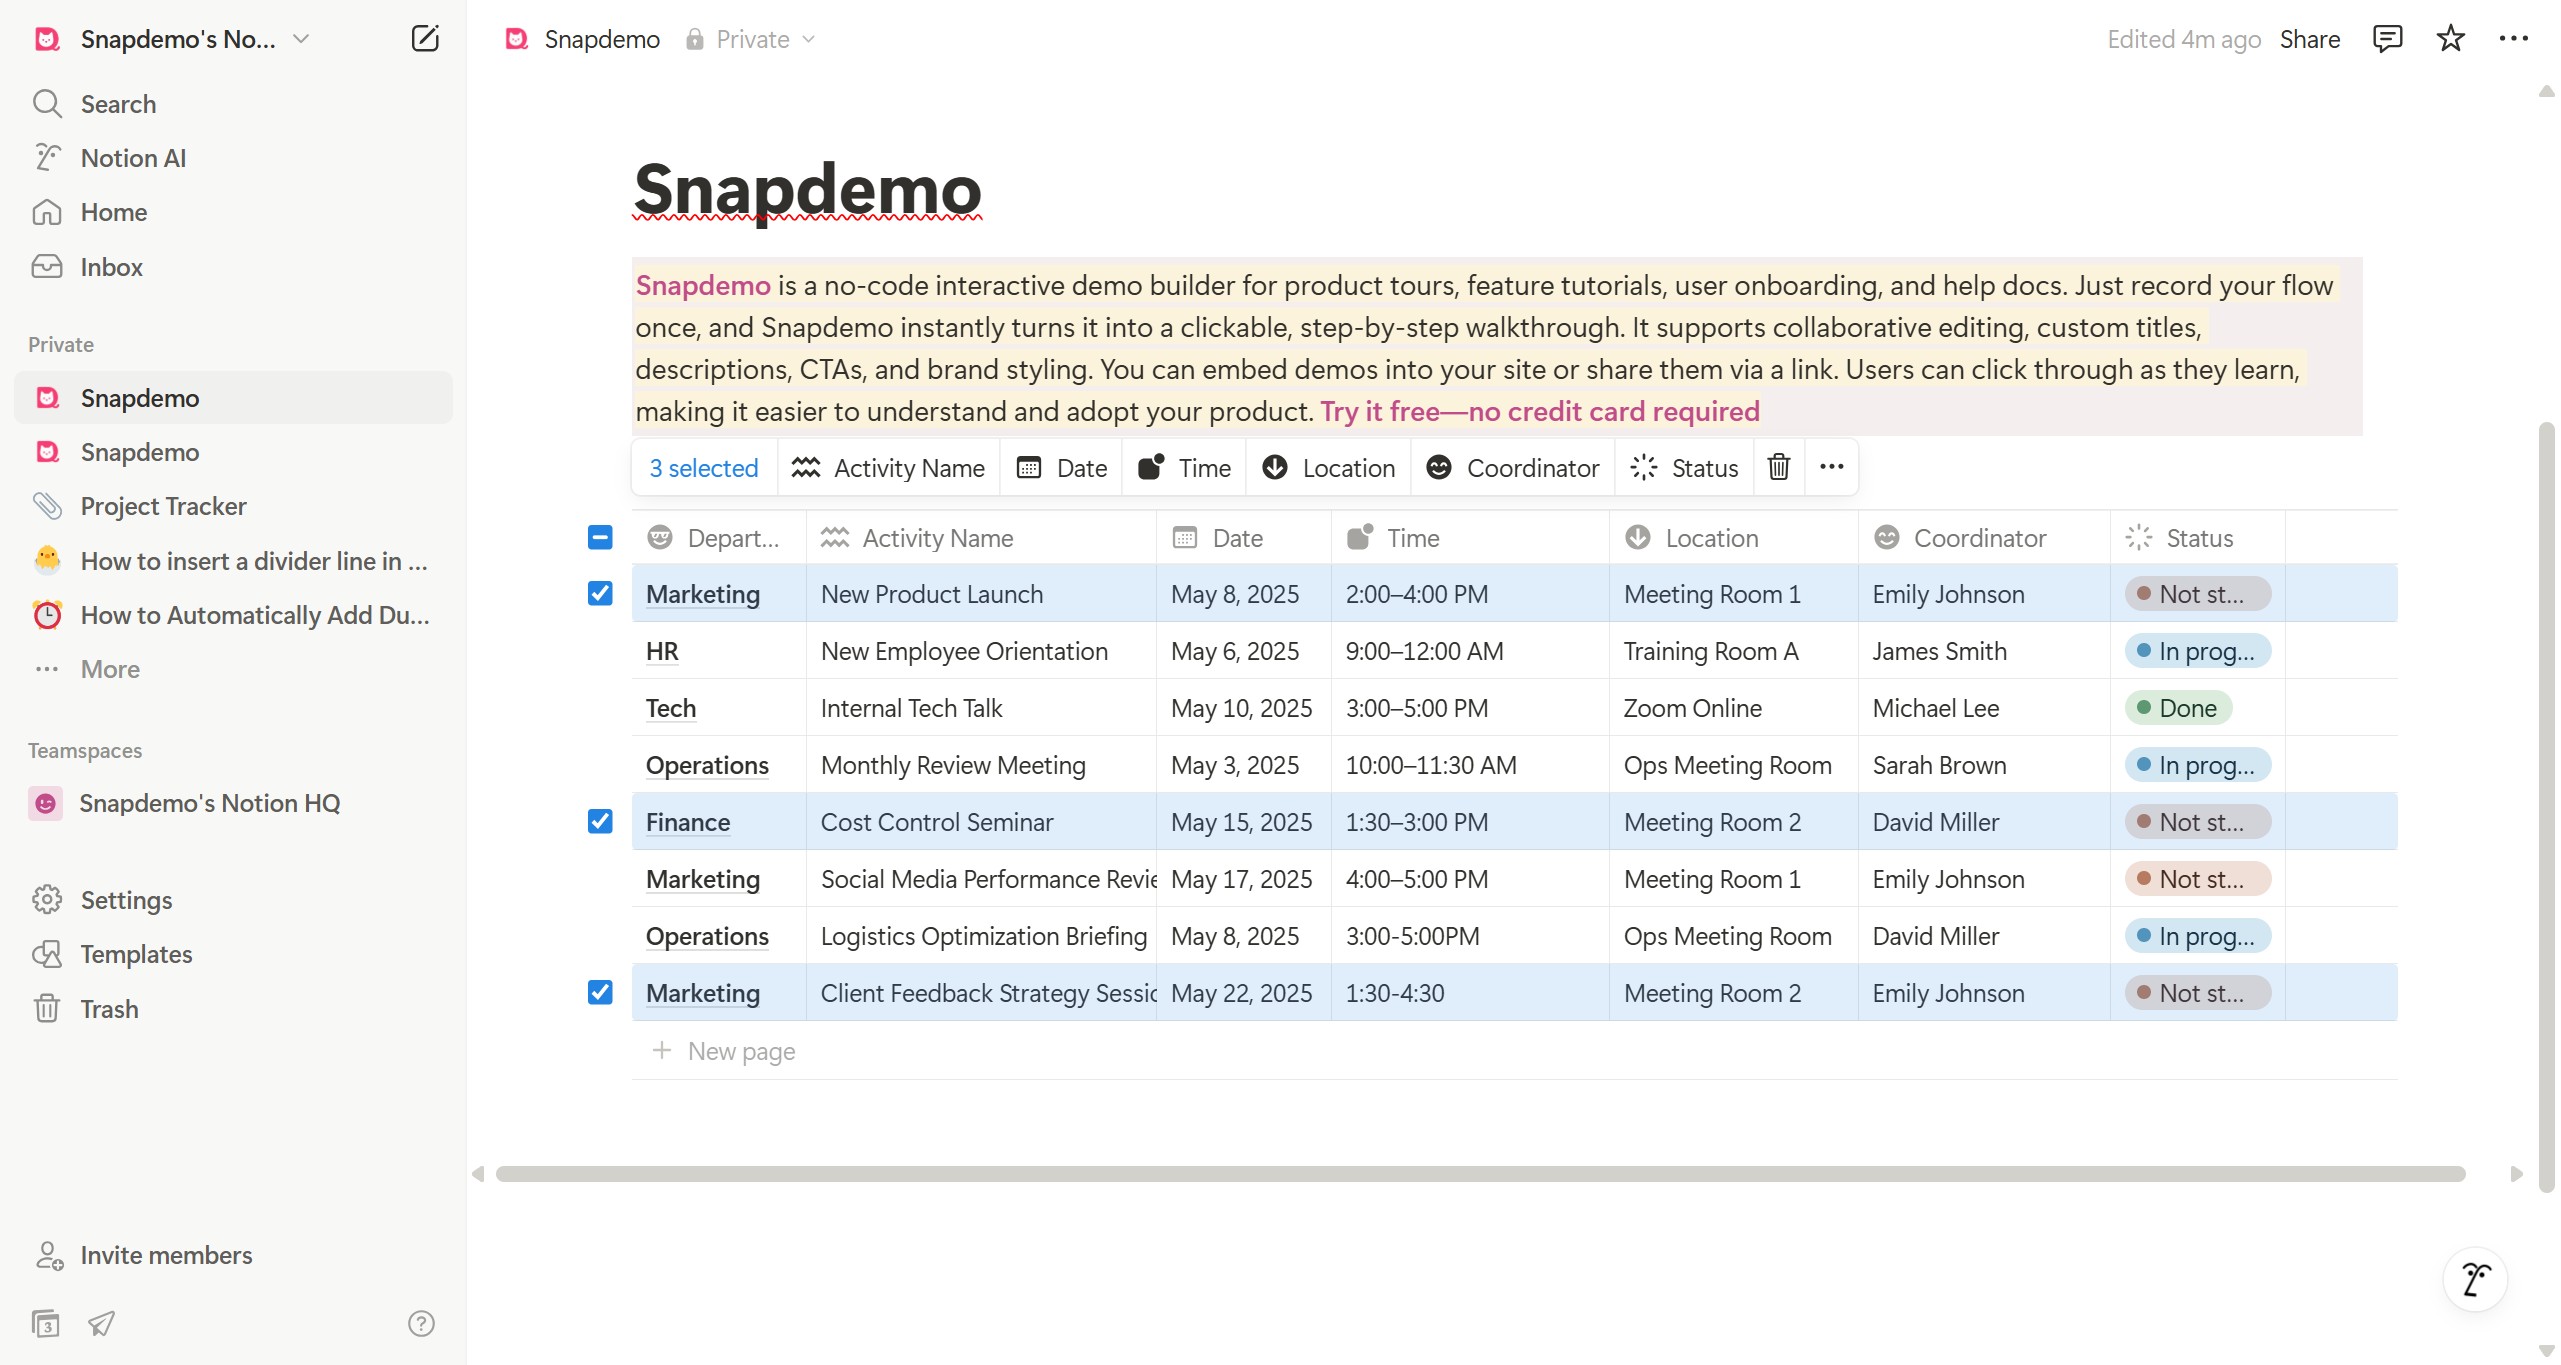Click the Share button
Viewport: 2561px width, 1365px height.
(2309, 39)
